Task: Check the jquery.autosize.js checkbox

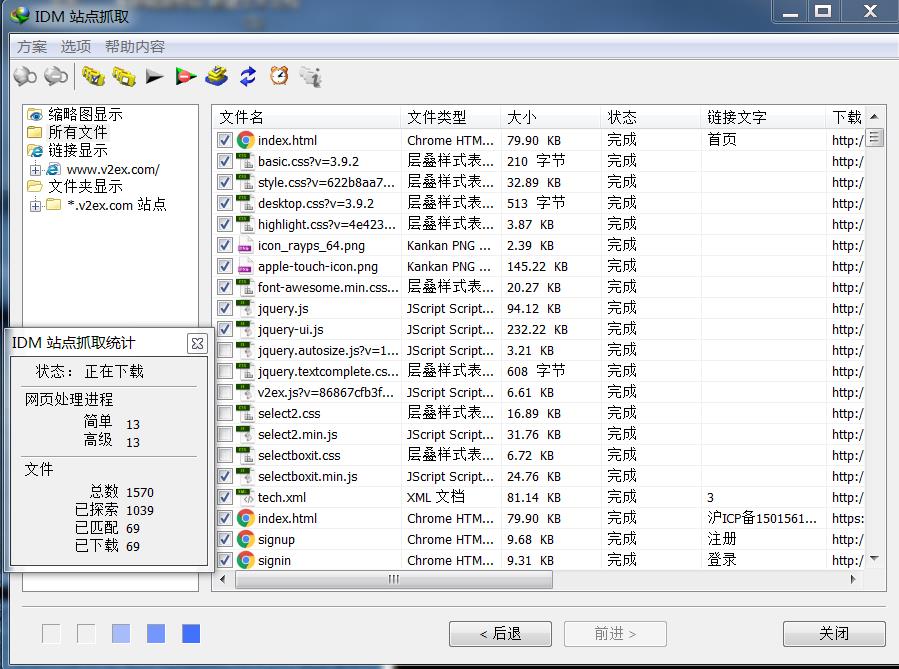Action: (x=225, y=350)
